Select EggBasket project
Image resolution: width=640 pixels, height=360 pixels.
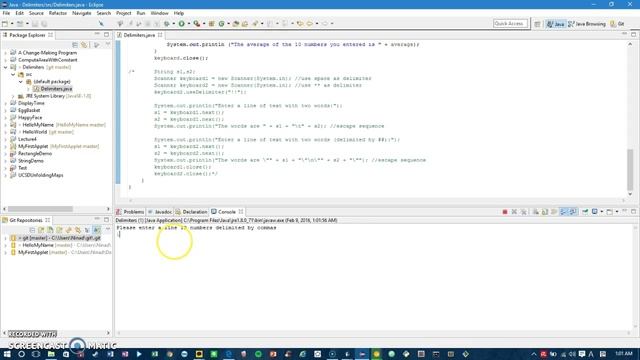pyautogui.click(x=29, y=111)
